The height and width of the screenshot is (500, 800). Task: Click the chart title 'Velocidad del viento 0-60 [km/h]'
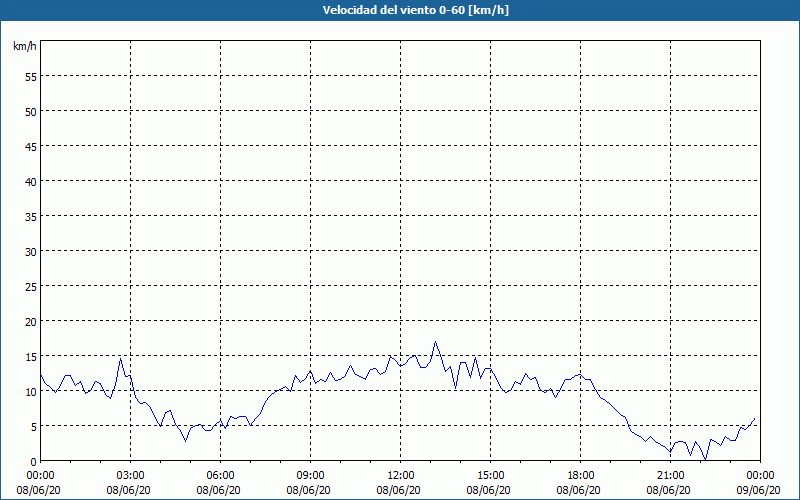[x=400, y=11]
